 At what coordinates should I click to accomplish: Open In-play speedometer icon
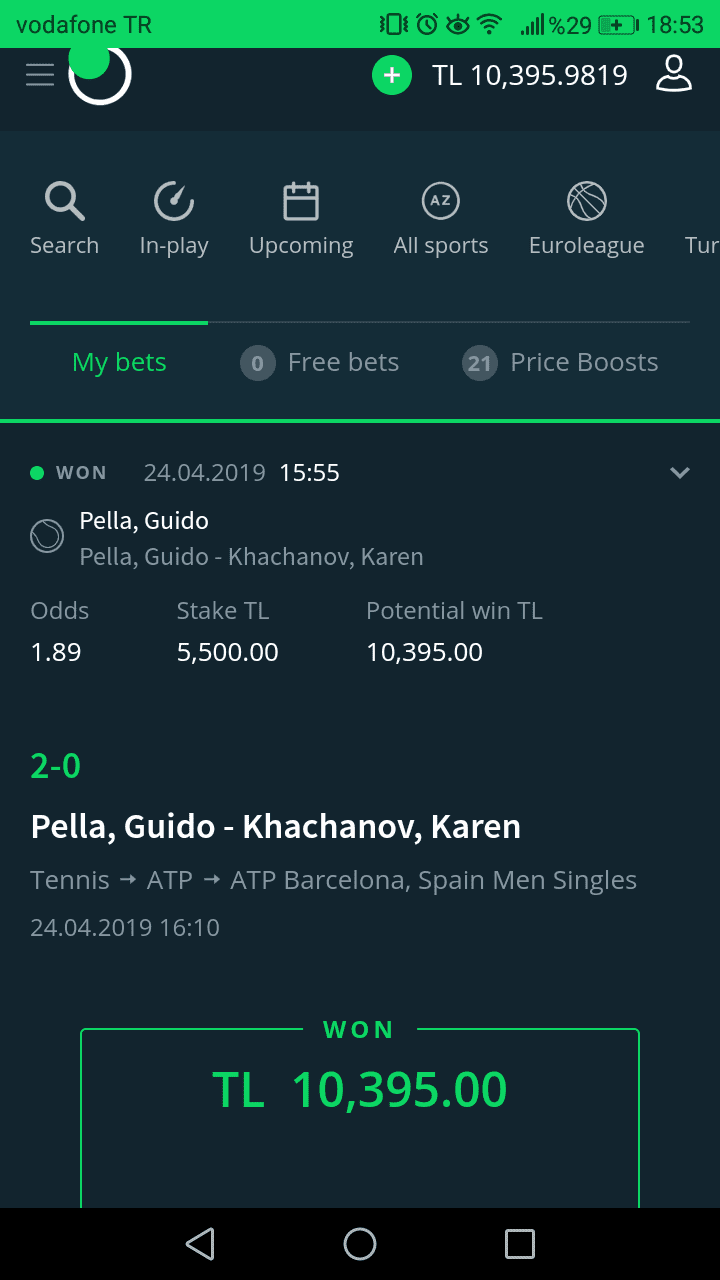(174, 201)
